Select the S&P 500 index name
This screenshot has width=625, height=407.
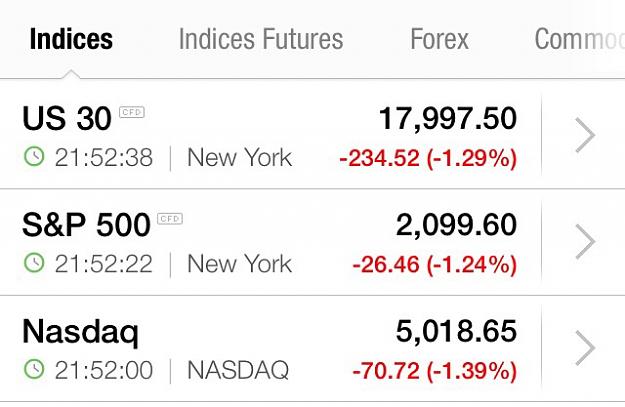pyautogui.click(x=86, y=225)
